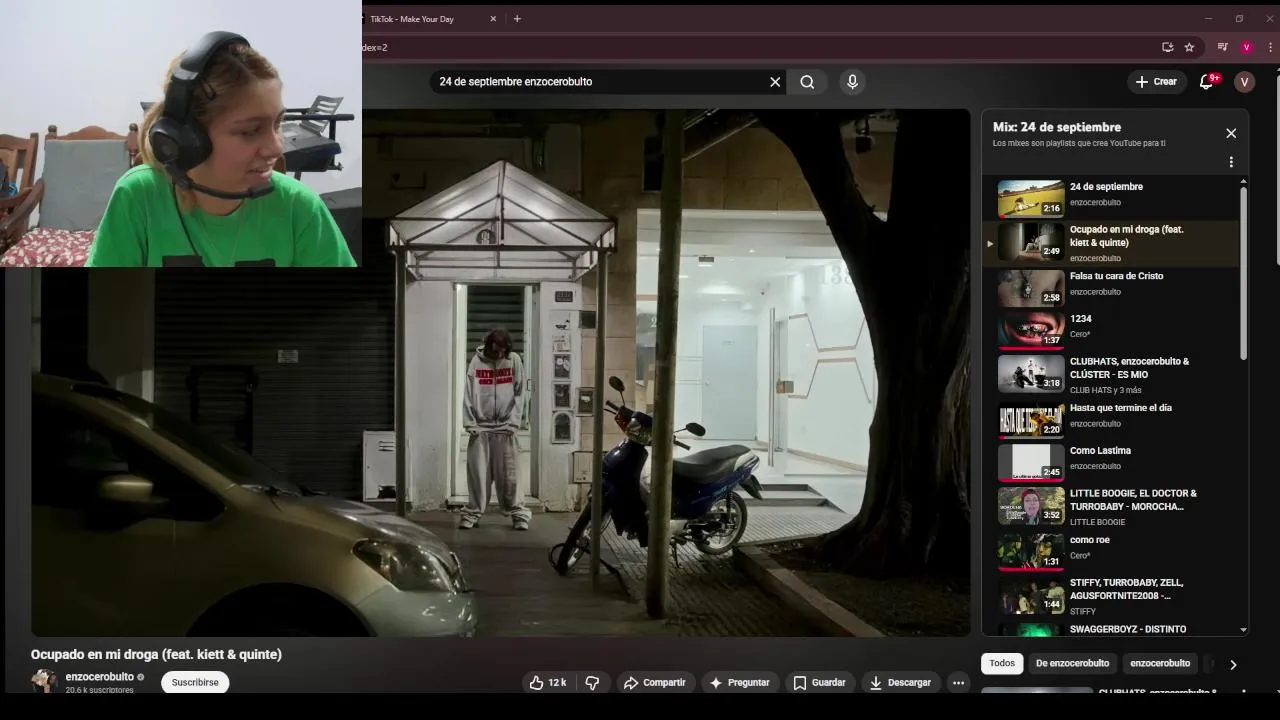Image resolution: width=1280 pixels, height=720 pixels.
Task: Click 'Mix: 24 de septiembre' heading
Action: pyautogui.click(x=1057, y=127)
